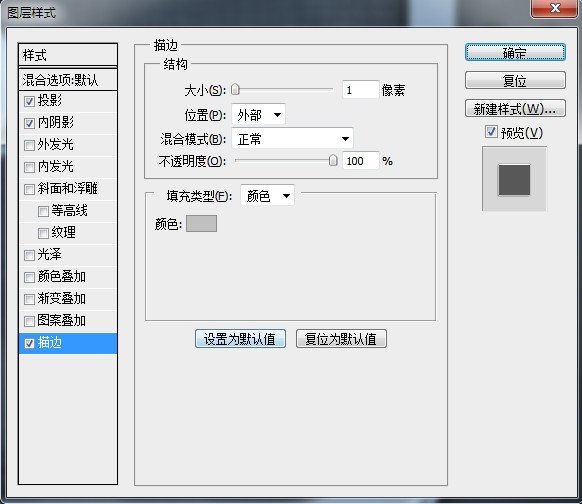Close the 图层样式 dialog
Viewport: 582px width, 504px height.
[555, 8]
